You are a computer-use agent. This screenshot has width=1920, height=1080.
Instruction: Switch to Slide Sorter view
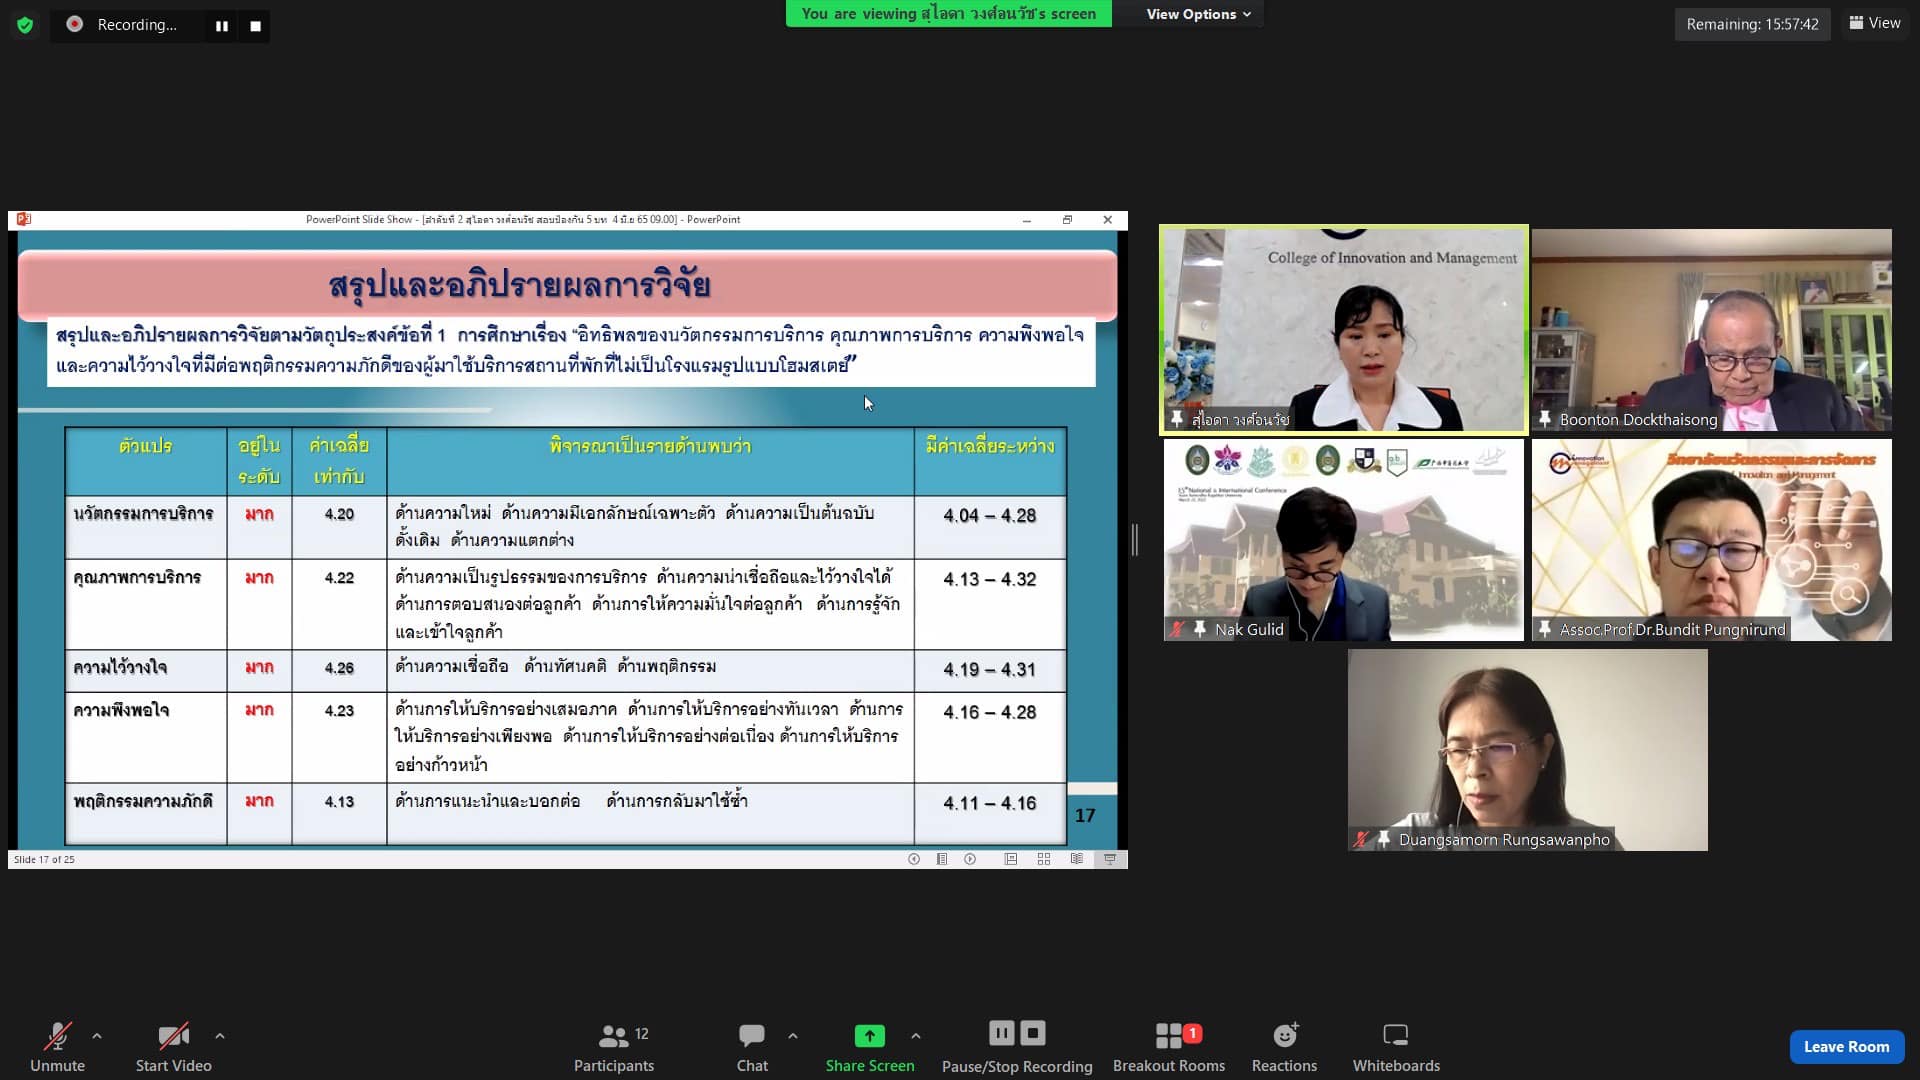coord(1043,859)
